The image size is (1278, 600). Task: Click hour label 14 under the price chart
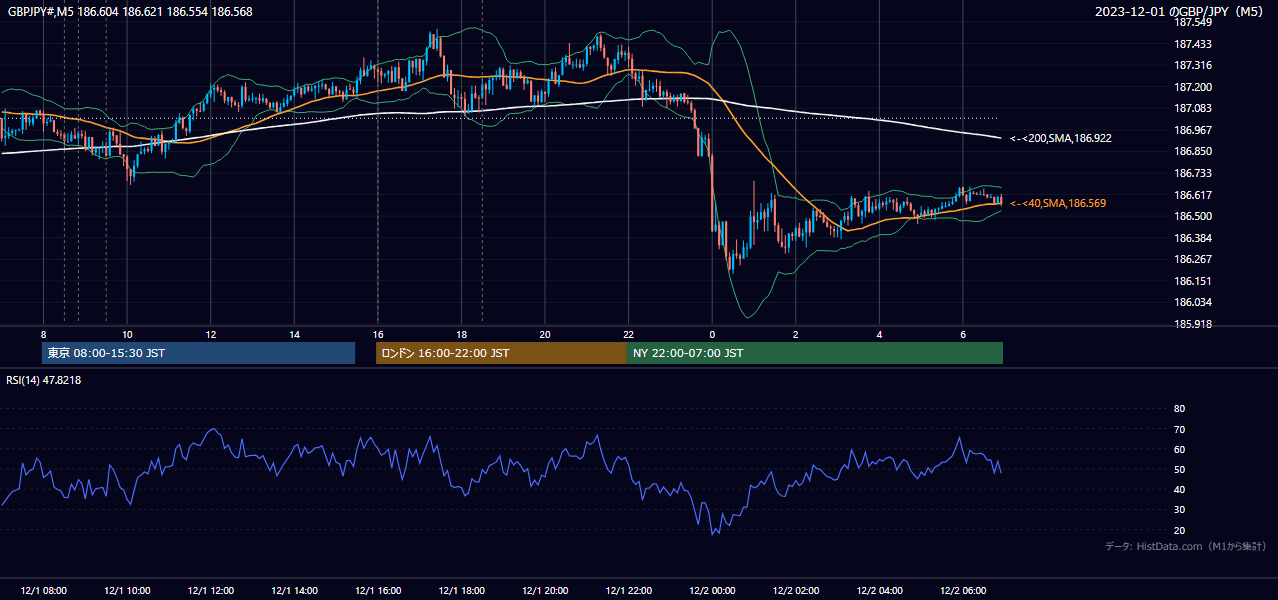294,334
